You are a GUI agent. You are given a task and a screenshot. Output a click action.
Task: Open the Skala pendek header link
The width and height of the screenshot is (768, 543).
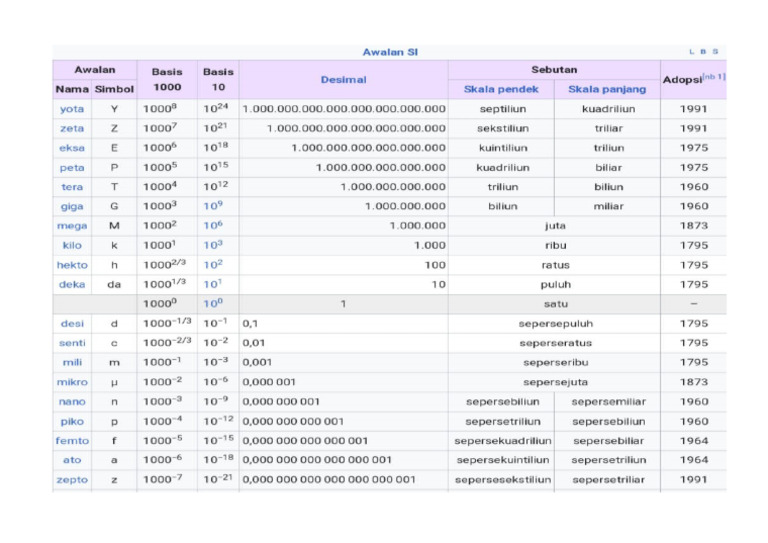tap(501, 89)
